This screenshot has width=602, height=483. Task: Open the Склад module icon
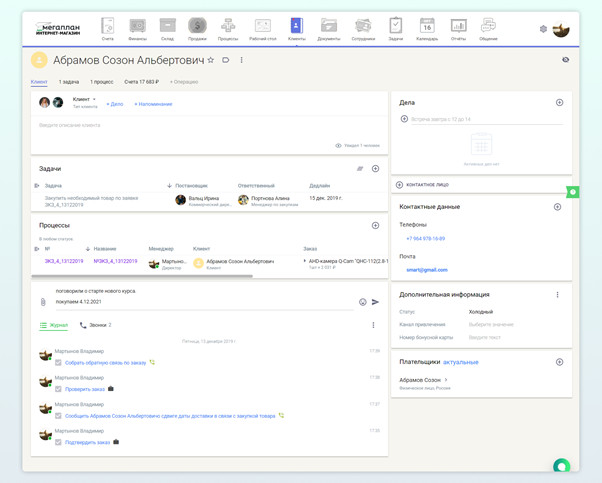[167, 28]
